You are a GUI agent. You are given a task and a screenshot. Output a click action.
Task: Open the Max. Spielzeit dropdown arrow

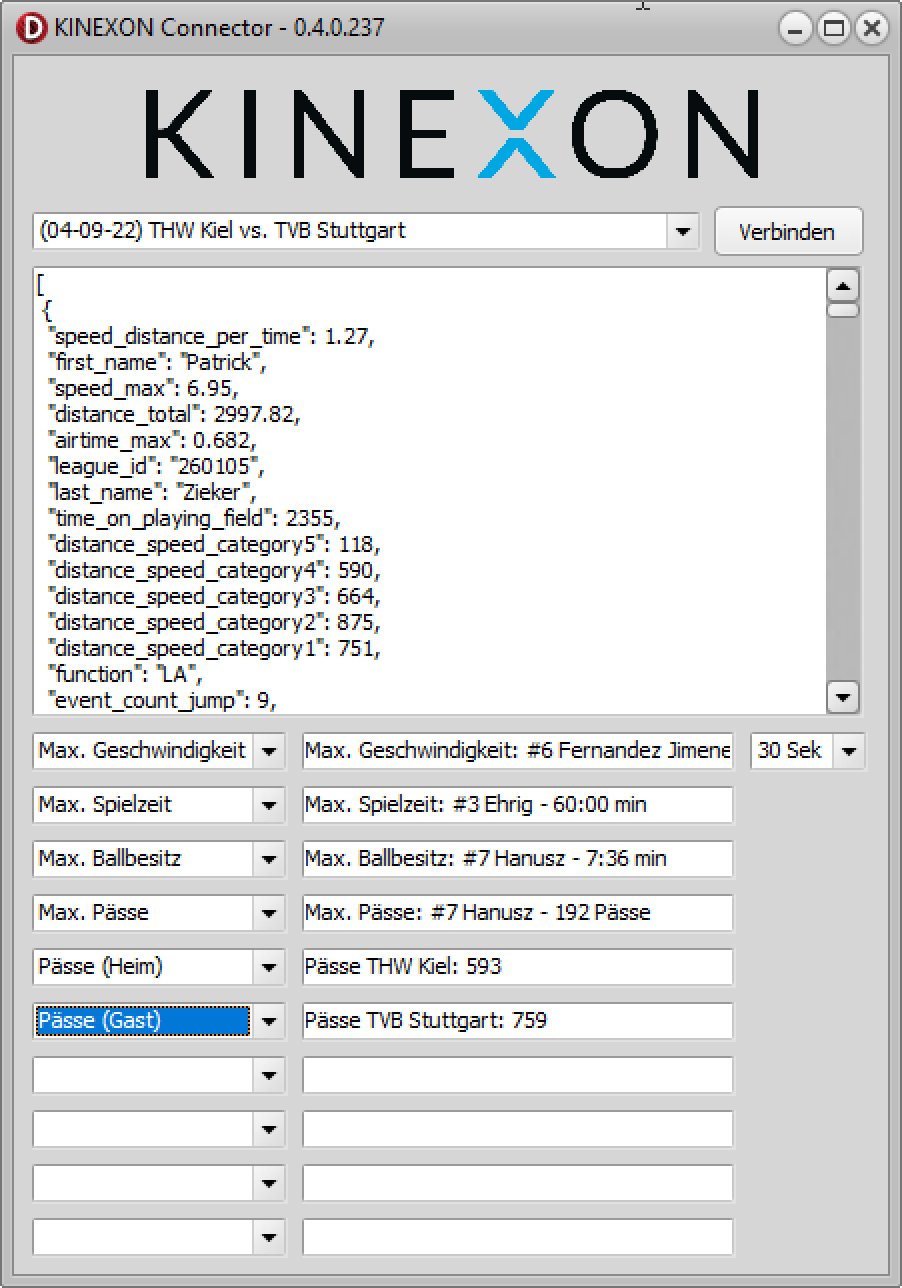click(268, 805)
